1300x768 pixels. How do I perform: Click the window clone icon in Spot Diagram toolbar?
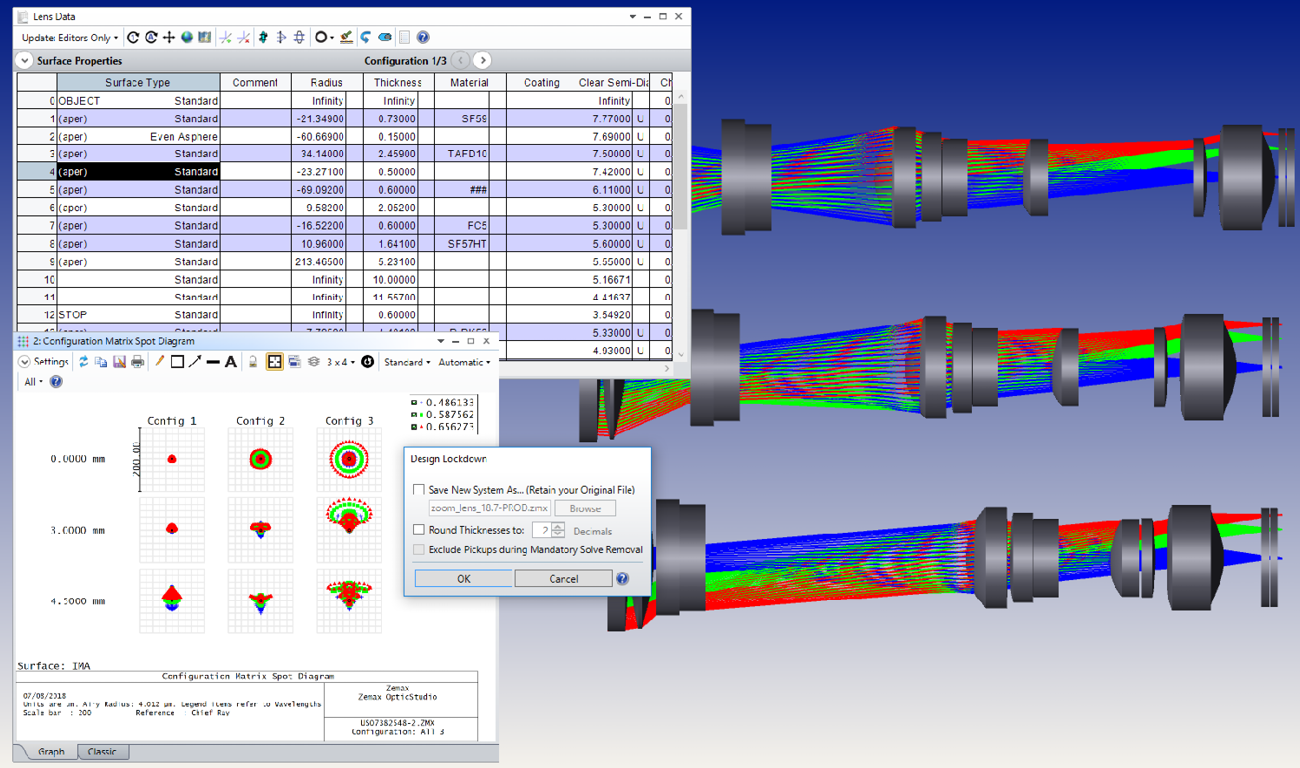(294, 362)
